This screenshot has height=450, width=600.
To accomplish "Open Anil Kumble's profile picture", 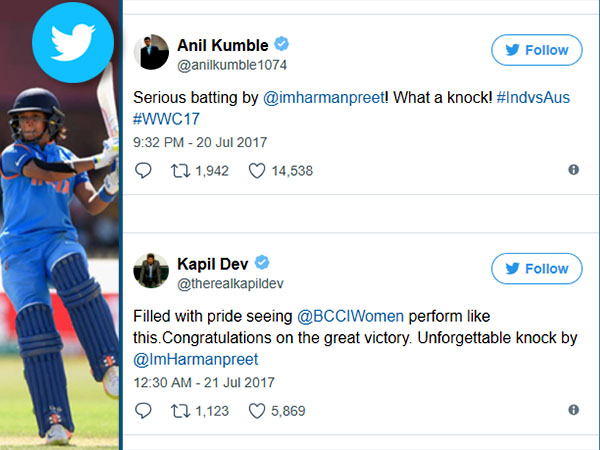I will coord(151,52).
